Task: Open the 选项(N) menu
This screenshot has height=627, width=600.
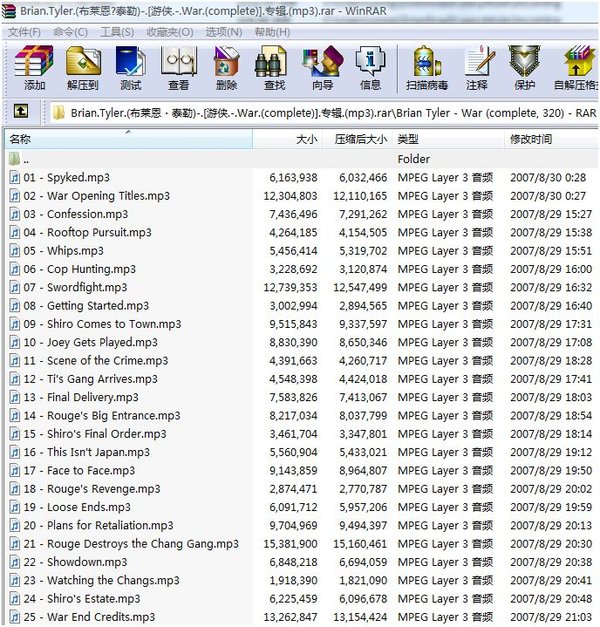Action: (x=224, y=32)
